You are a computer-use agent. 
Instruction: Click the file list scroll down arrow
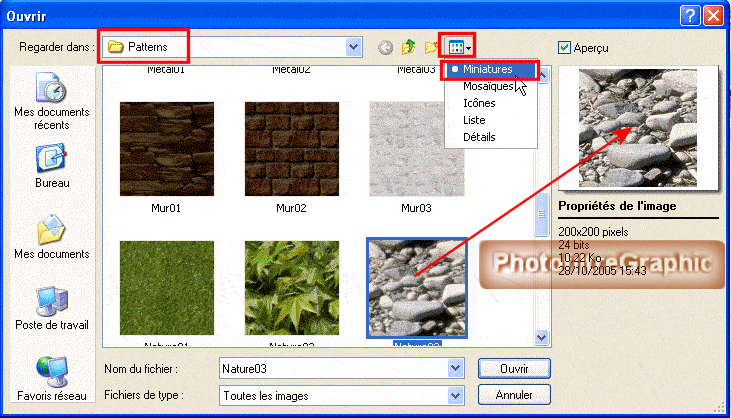tap(543, 338)
